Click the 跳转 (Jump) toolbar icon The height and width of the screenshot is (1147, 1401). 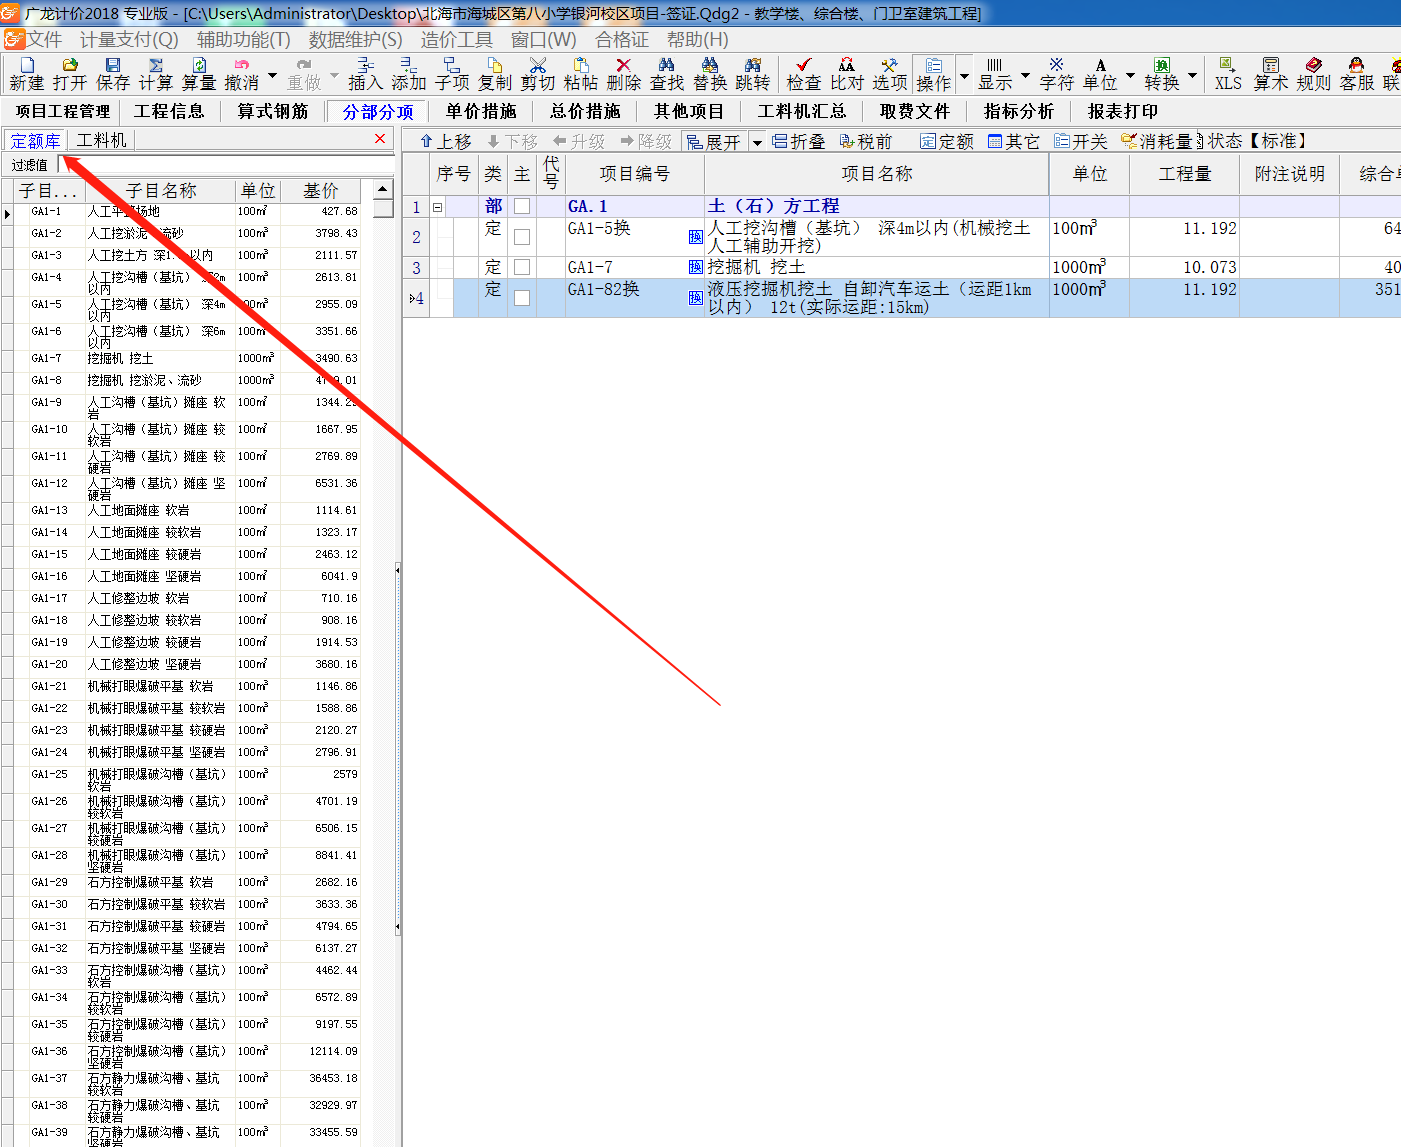[753, 74]
